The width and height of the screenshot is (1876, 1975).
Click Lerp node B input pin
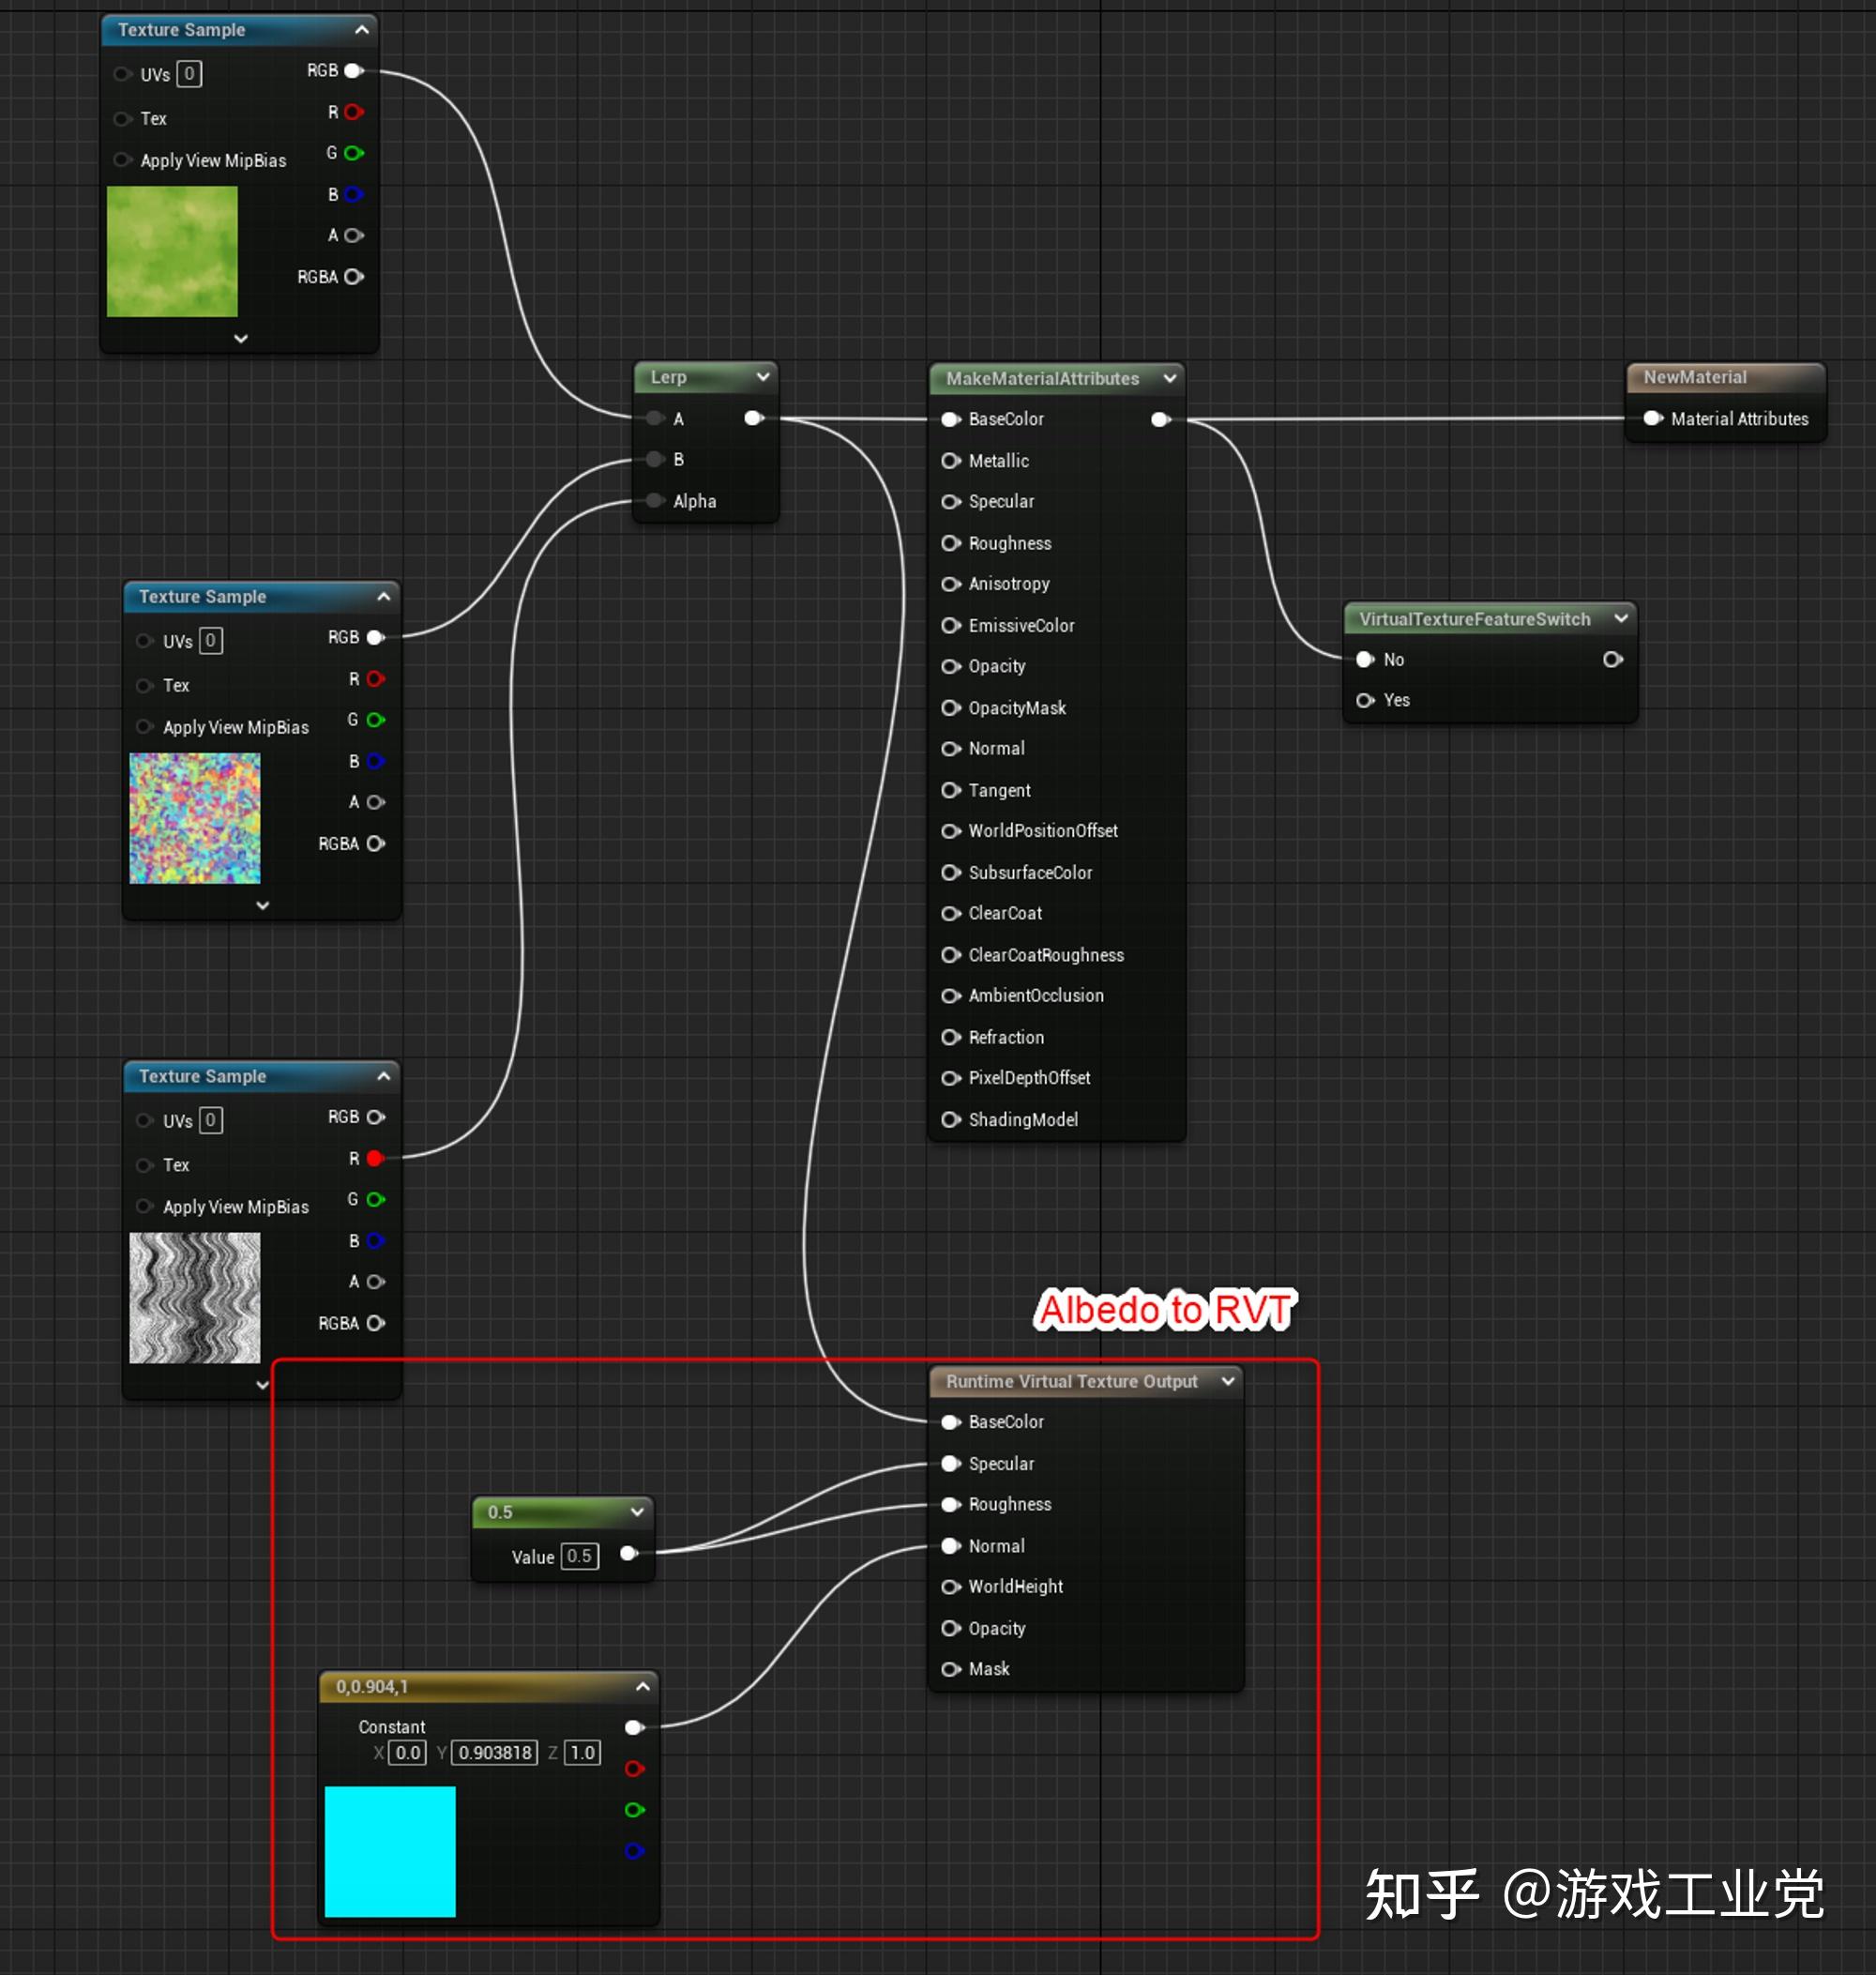point(656,459)
